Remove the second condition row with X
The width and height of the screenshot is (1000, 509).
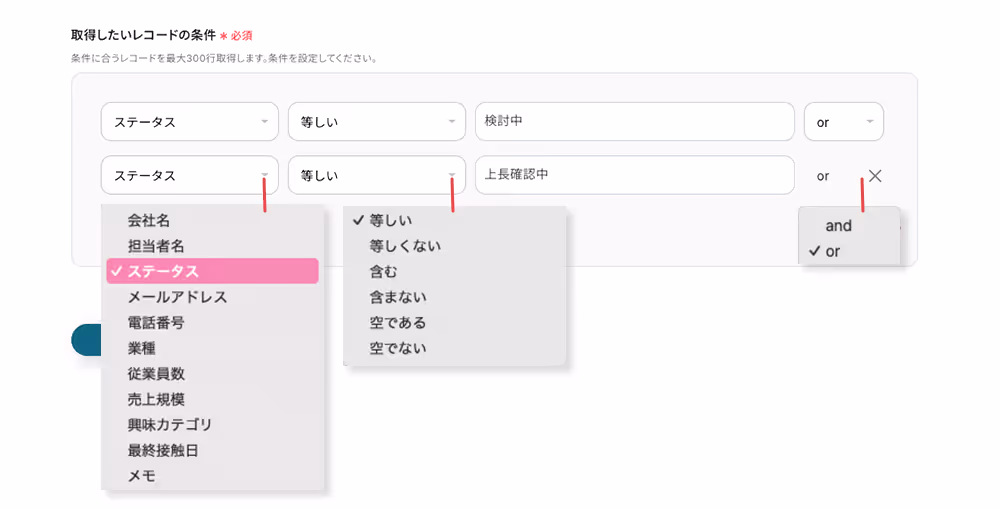pos(875,176)
